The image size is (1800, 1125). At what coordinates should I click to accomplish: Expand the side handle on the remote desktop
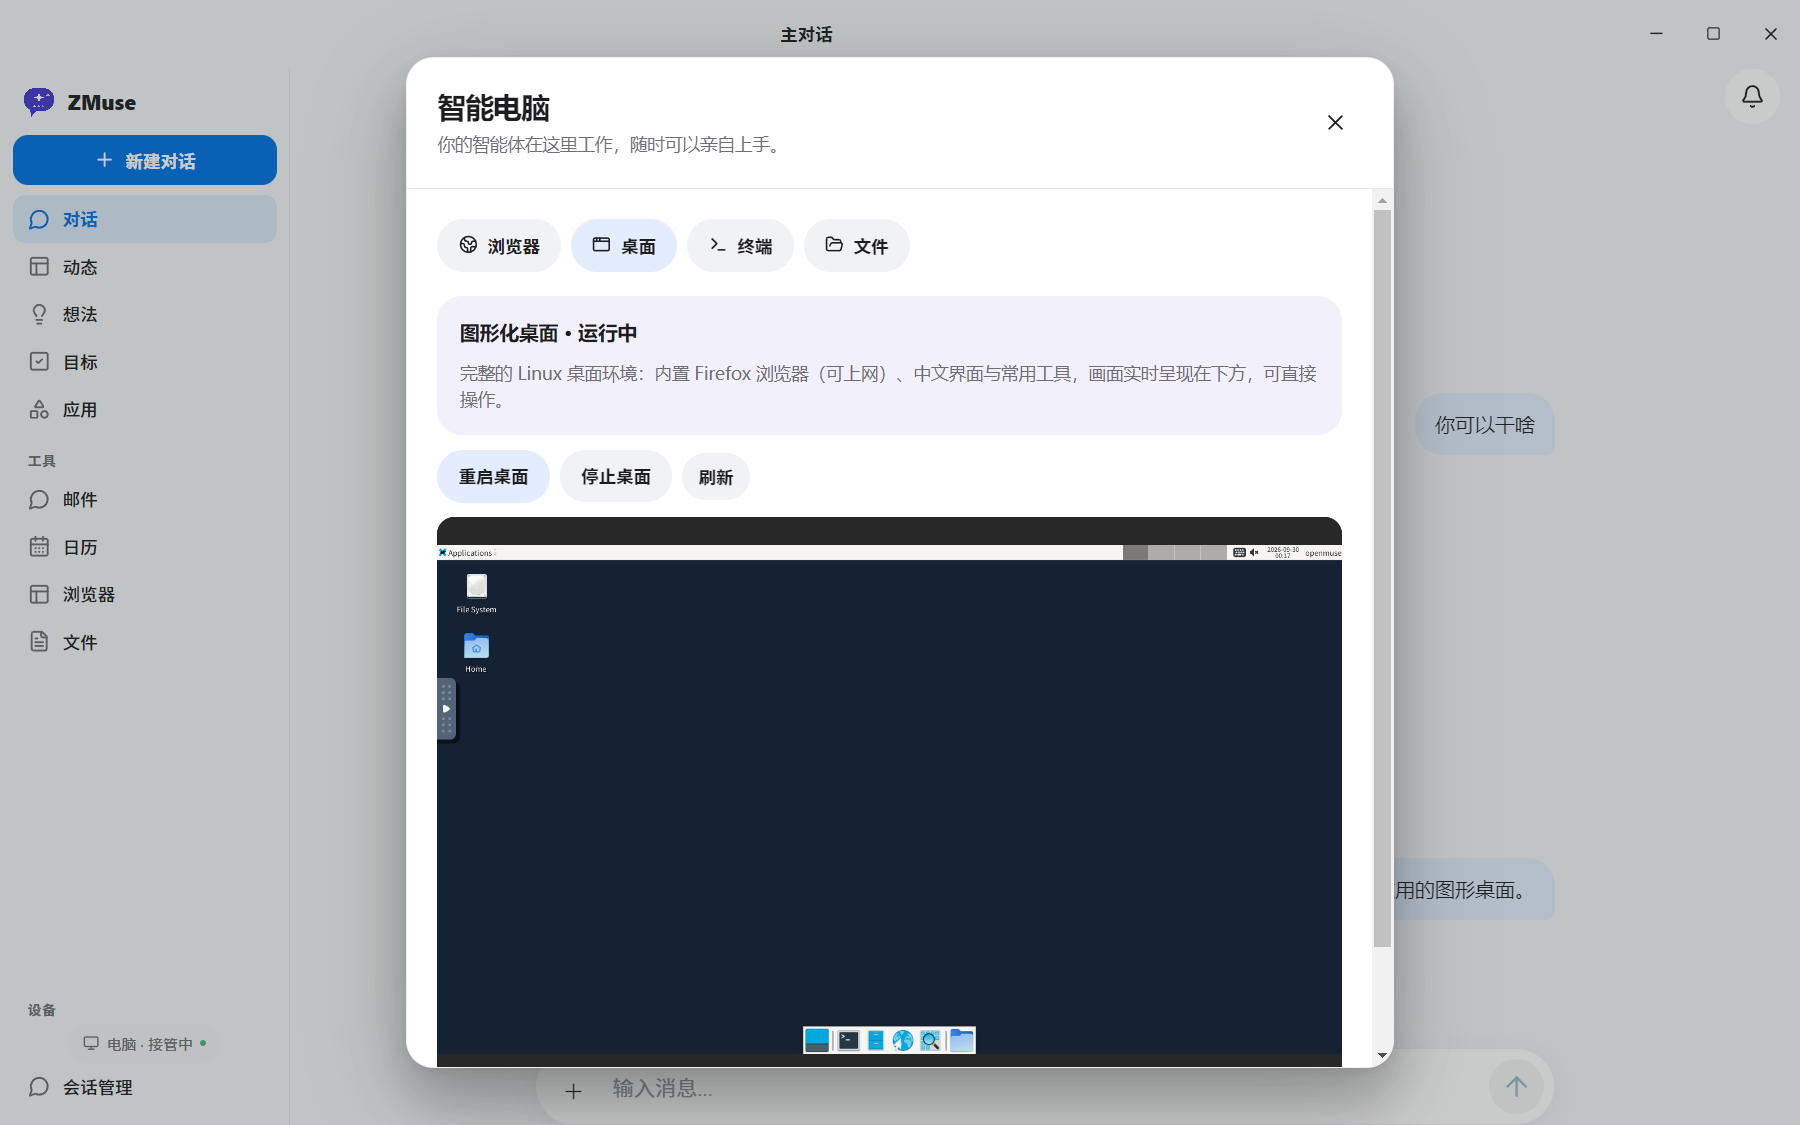446,709
